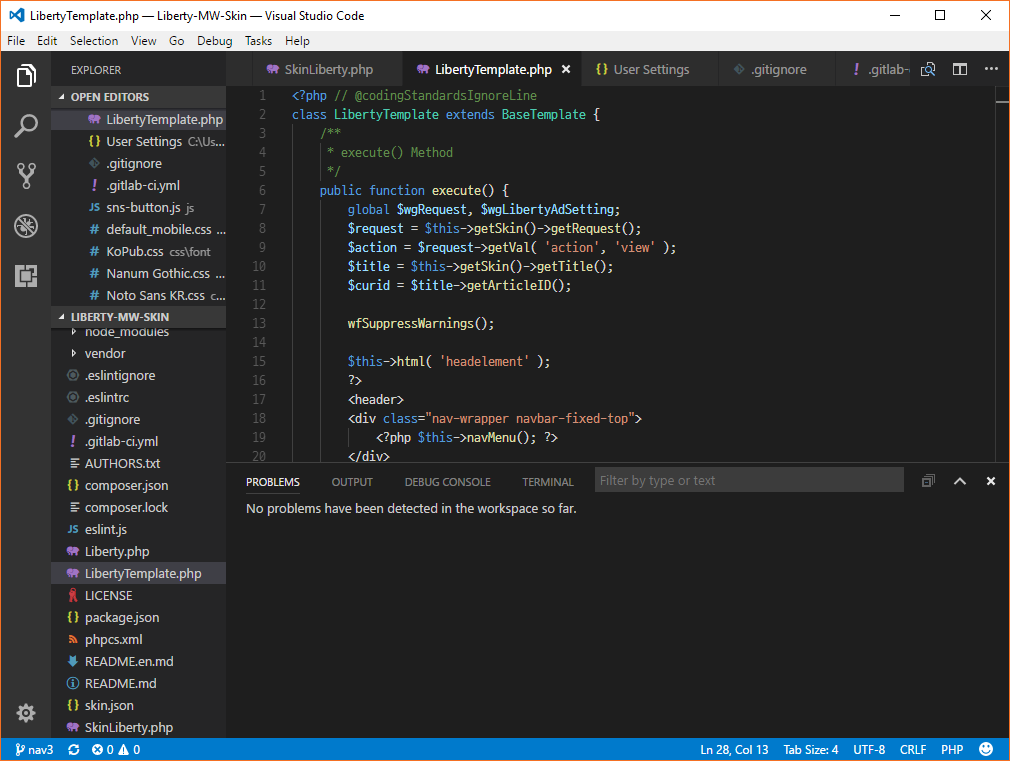Change Tab Size: 4 indentation setting
The height and width of the screenshot is (761, 1010).
pos(810,749)
